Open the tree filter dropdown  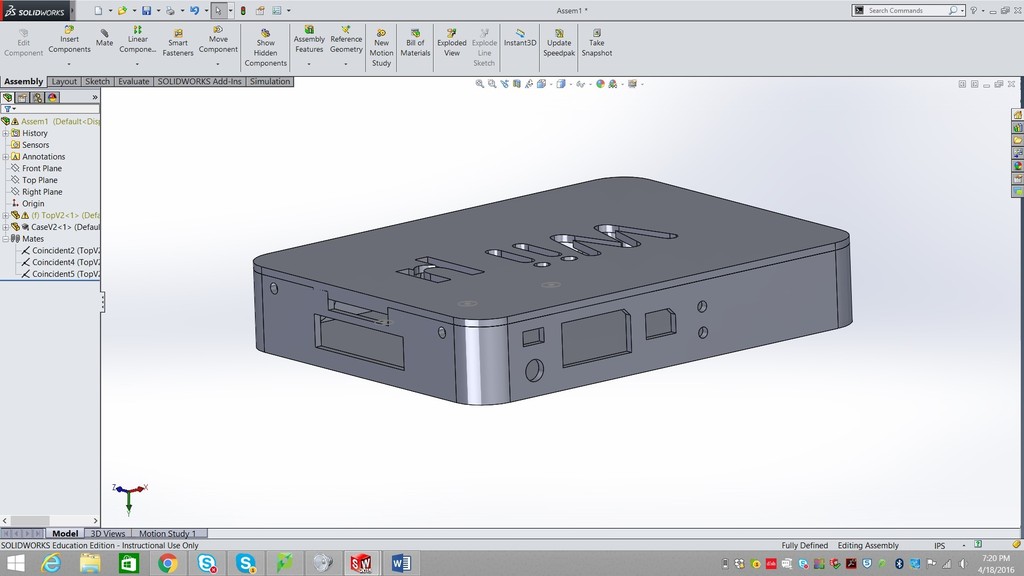point(9,109)
